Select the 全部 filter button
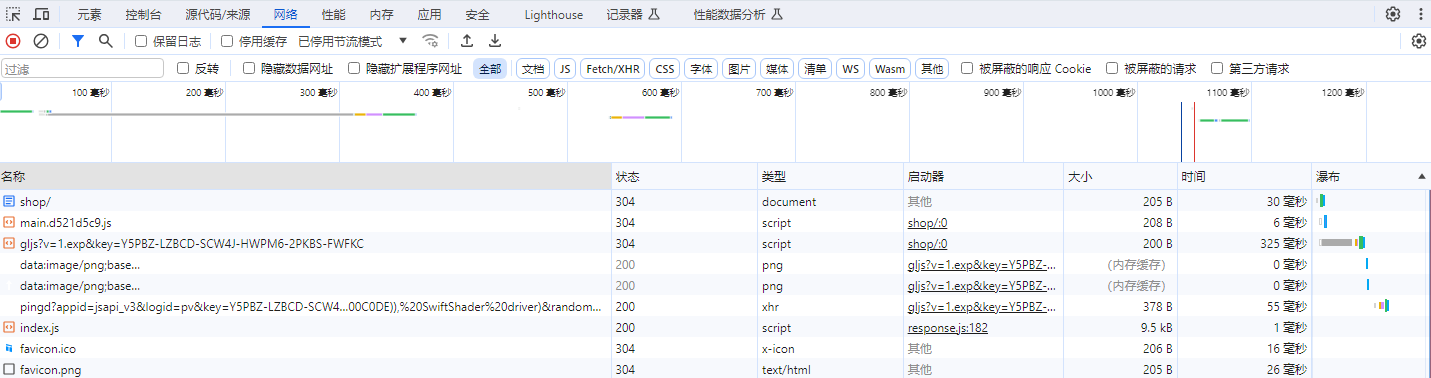Image resolution: width=1431 pixels, height=378 pixels. coord(490,68)
